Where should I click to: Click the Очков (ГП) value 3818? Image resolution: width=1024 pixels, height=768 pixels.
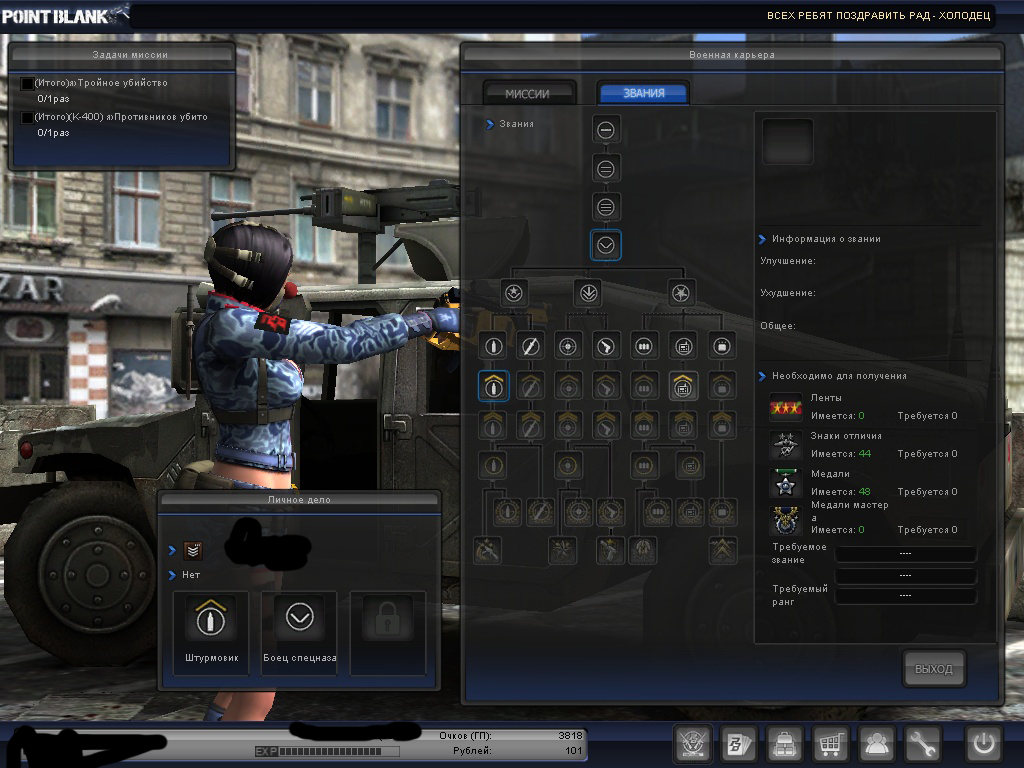[570, 735]
